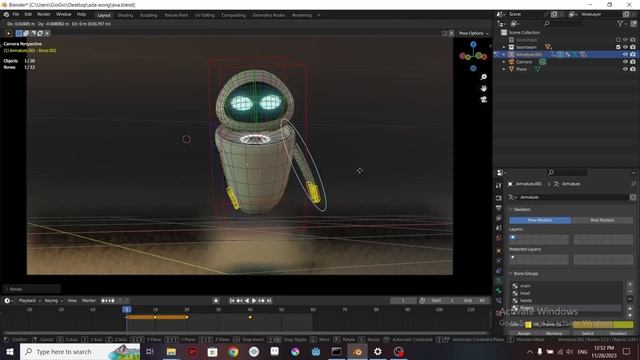Jump to the timeline start frame
This screenshot has width=640, height=360.
232,301
